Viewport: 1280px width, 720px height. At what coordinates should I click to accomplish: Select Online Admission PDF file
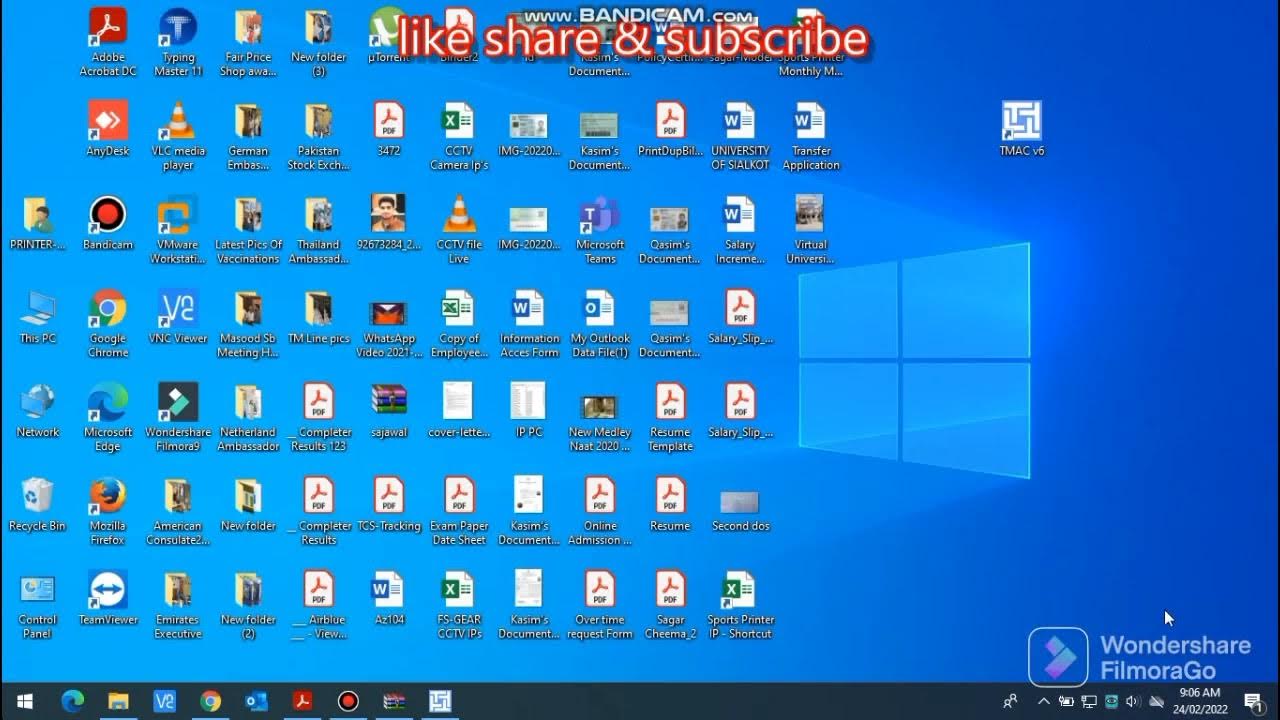600,512
